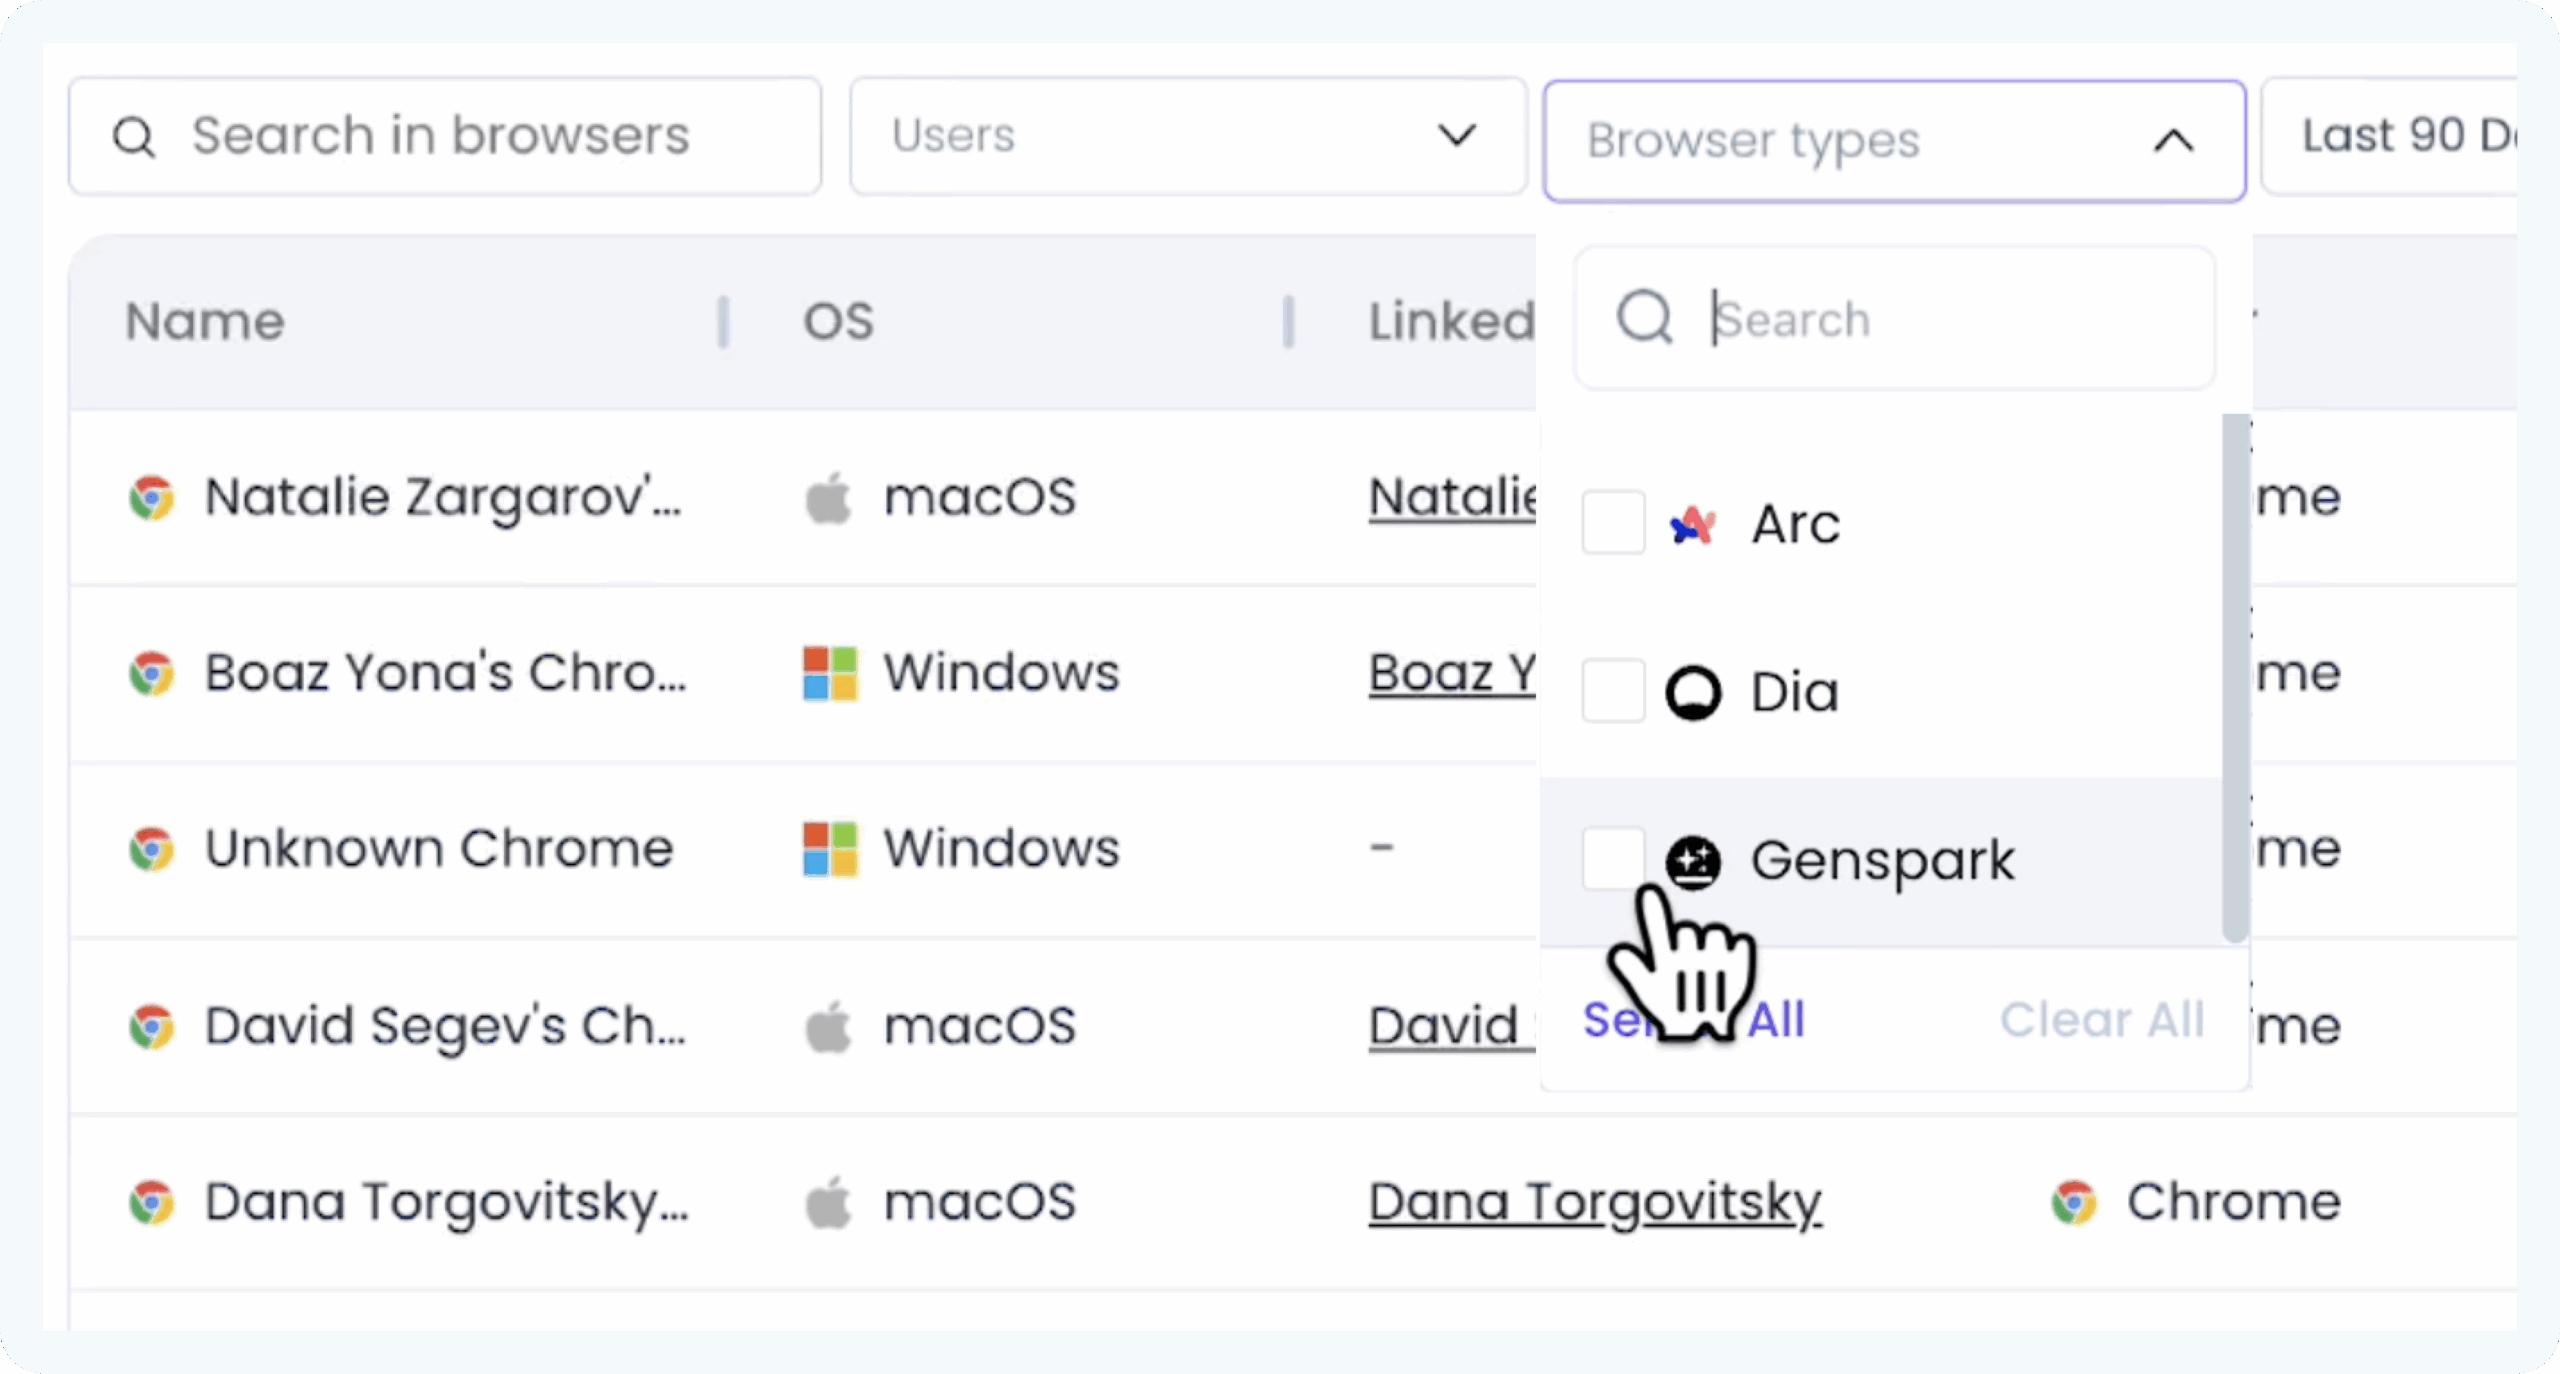The image size is (2560, 1374).
Task: Open the Users filter dropdown
Action: tap(1188, 136)
